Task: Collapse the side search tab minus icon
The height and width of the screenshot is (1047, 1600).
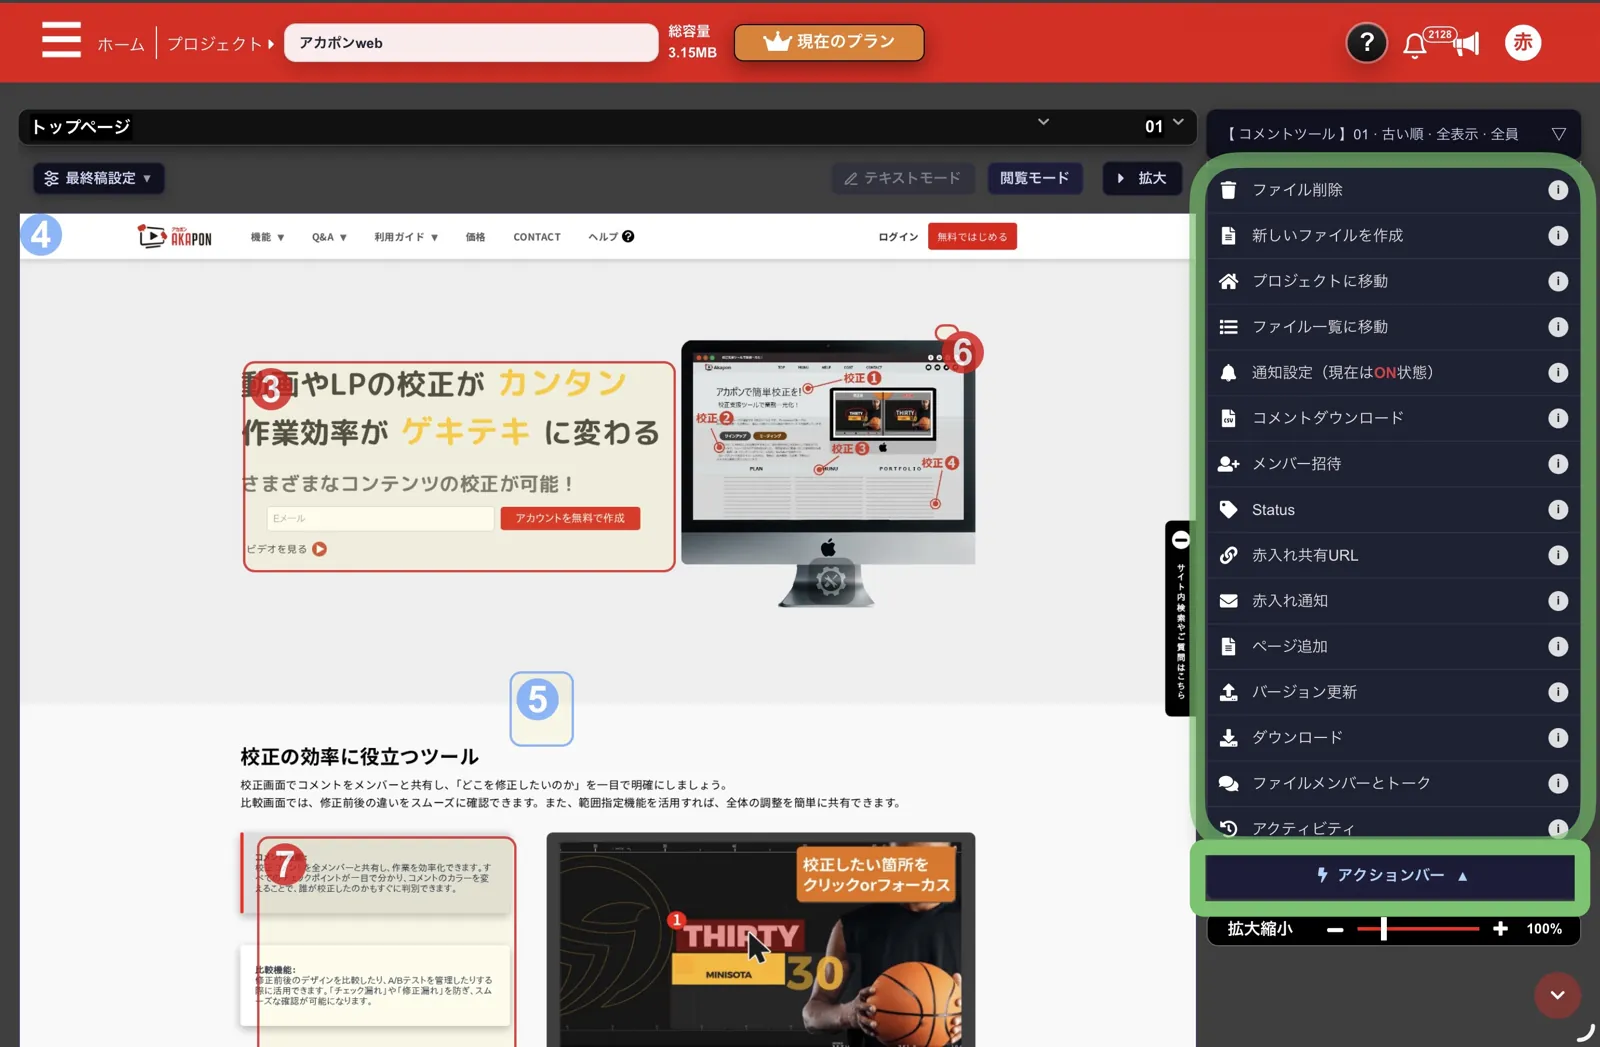Action: [1180, 540]
